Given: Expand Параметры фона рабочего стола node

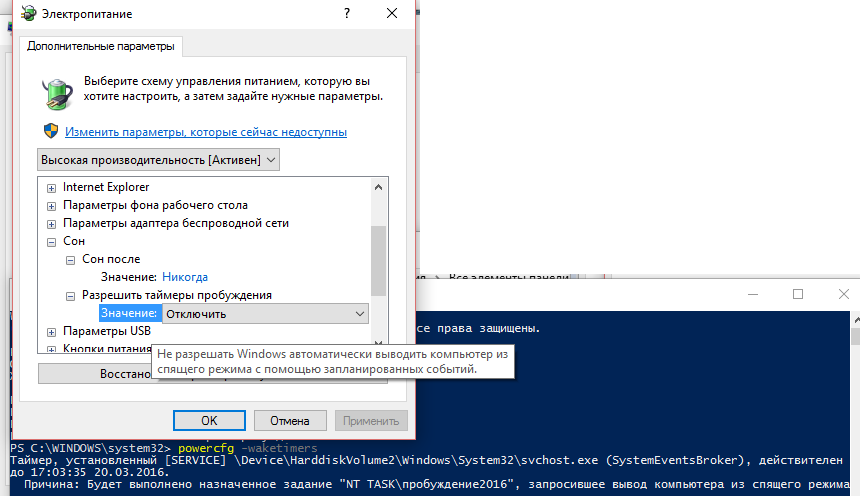Looking at the screenshot, I should coord(51,206).
